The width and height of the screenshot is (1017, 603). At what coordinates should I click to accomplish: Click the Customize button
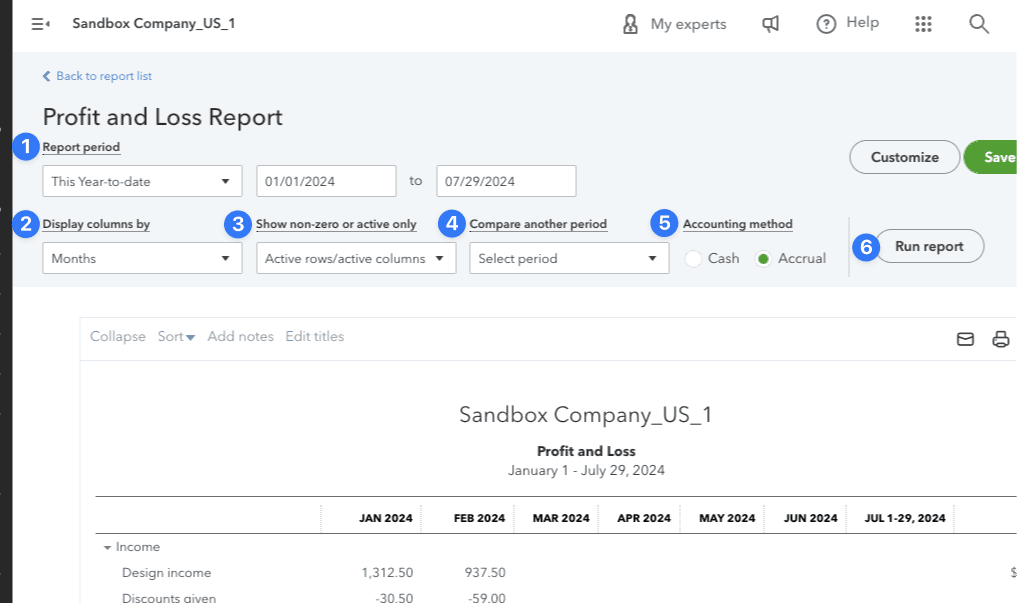click(904, 157)
